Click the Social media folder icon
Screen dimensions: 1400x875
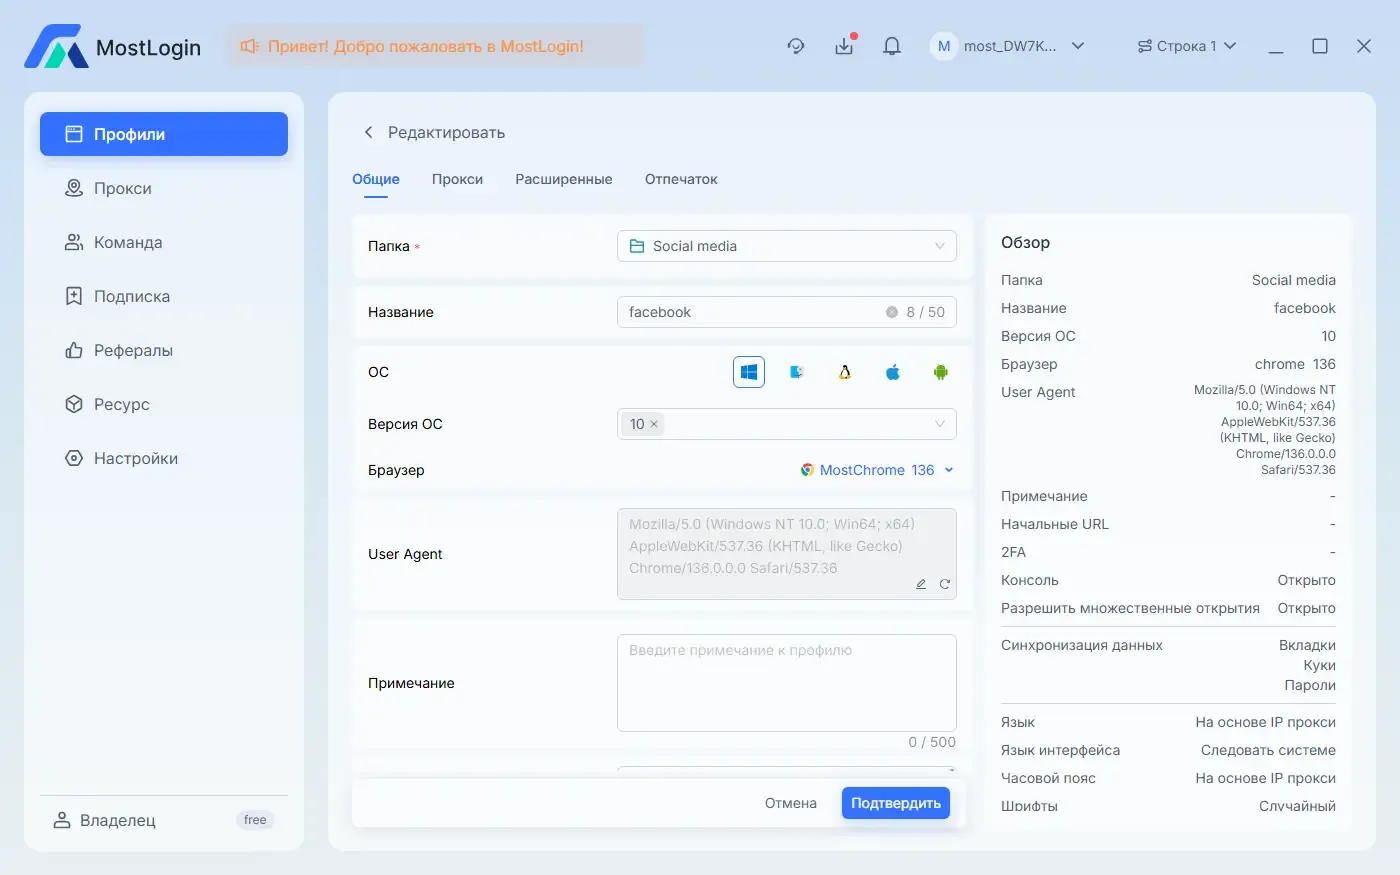(637, 246)
